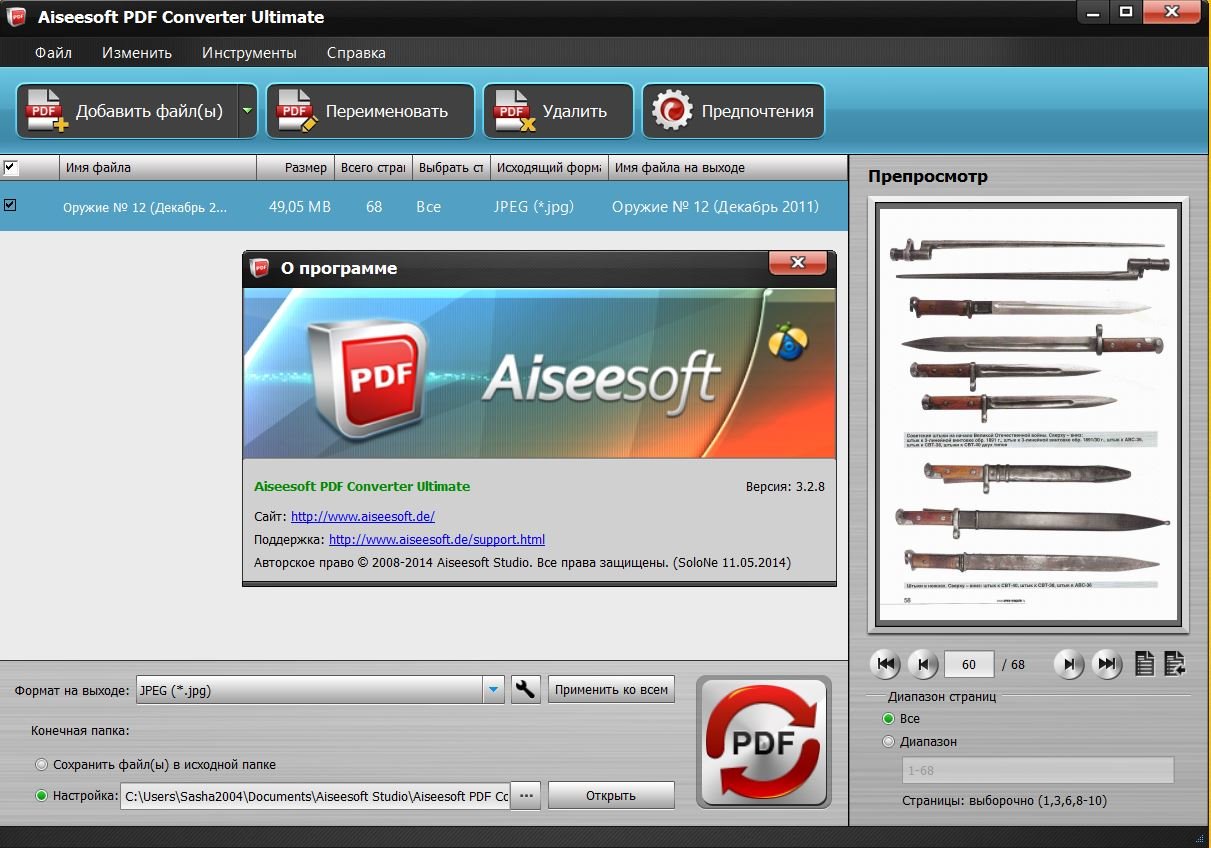Open the http://www.aiseesoft.de/ site link
This screenshot has height=848, width=1211.
[x=363, y=517]
